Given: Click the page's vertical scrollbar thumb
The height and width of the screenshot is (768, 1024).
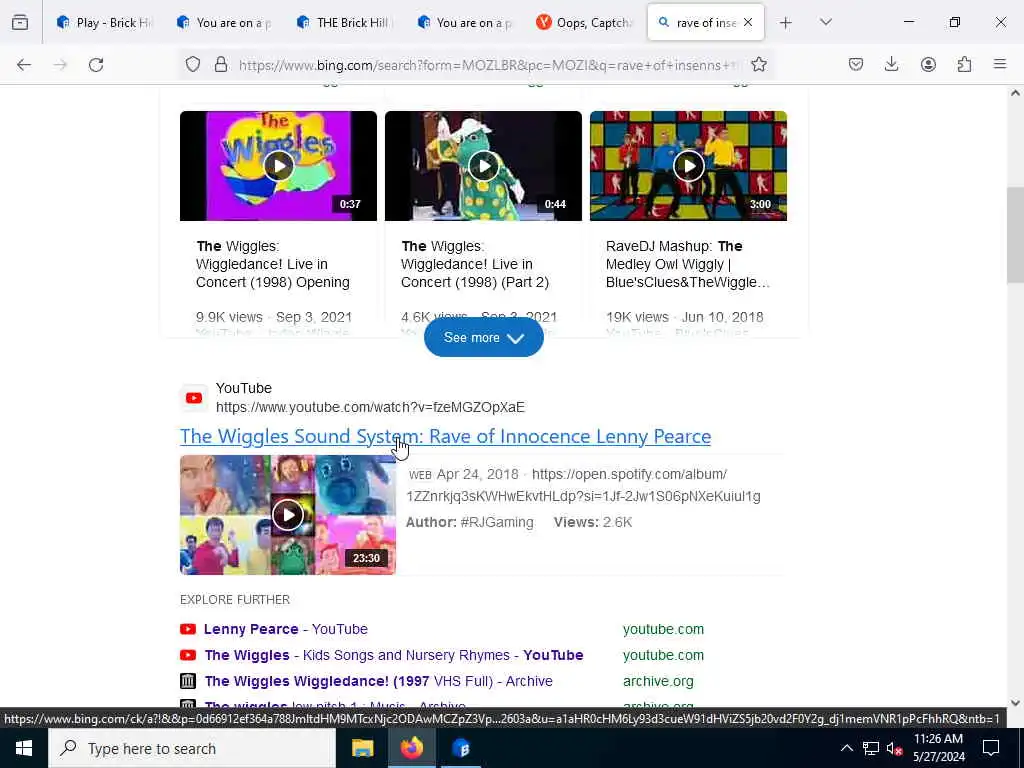Looking at the screenshot, I should click(1015, 235).
